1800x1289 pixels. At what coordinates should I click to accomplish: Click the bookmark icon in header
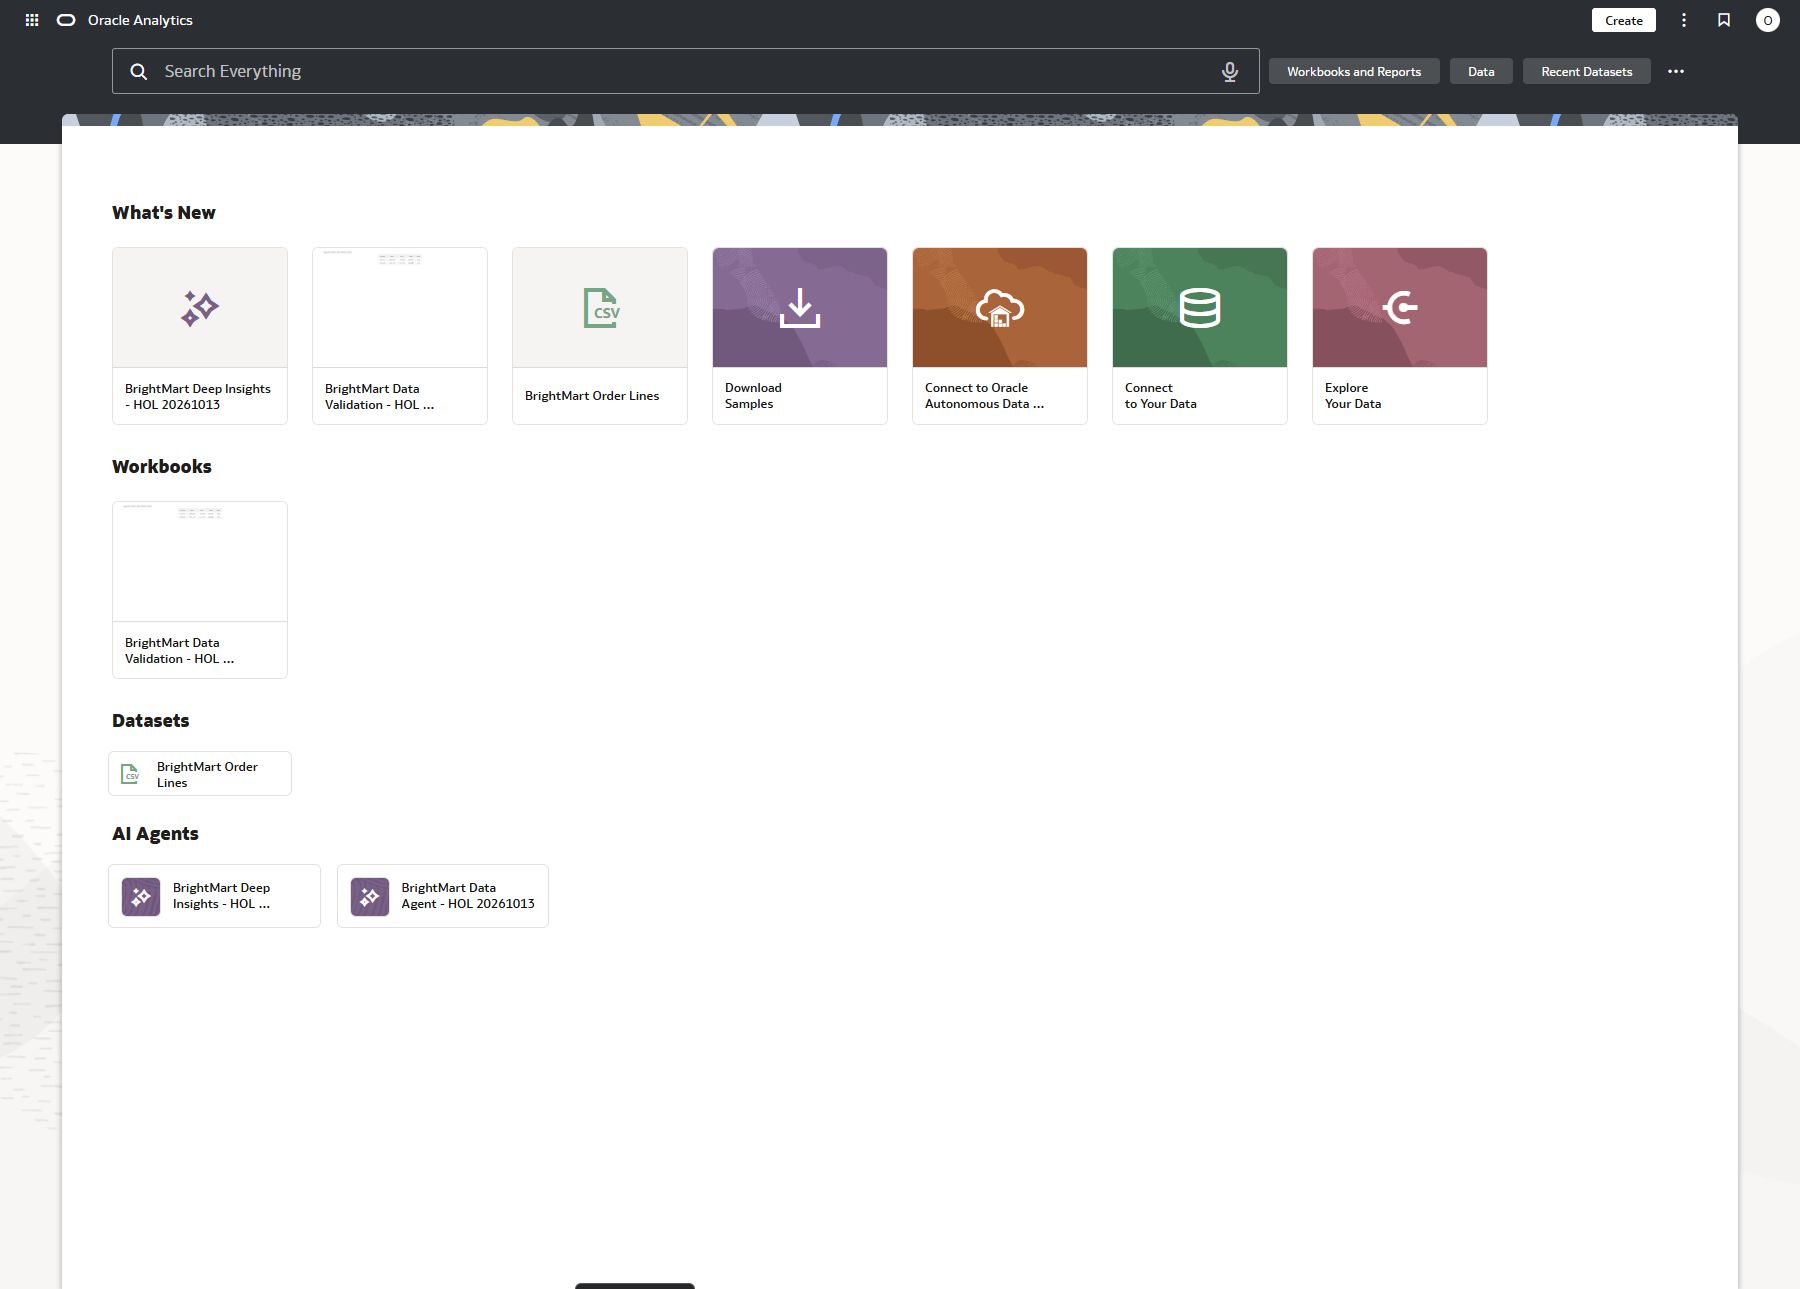[1724, 20]
